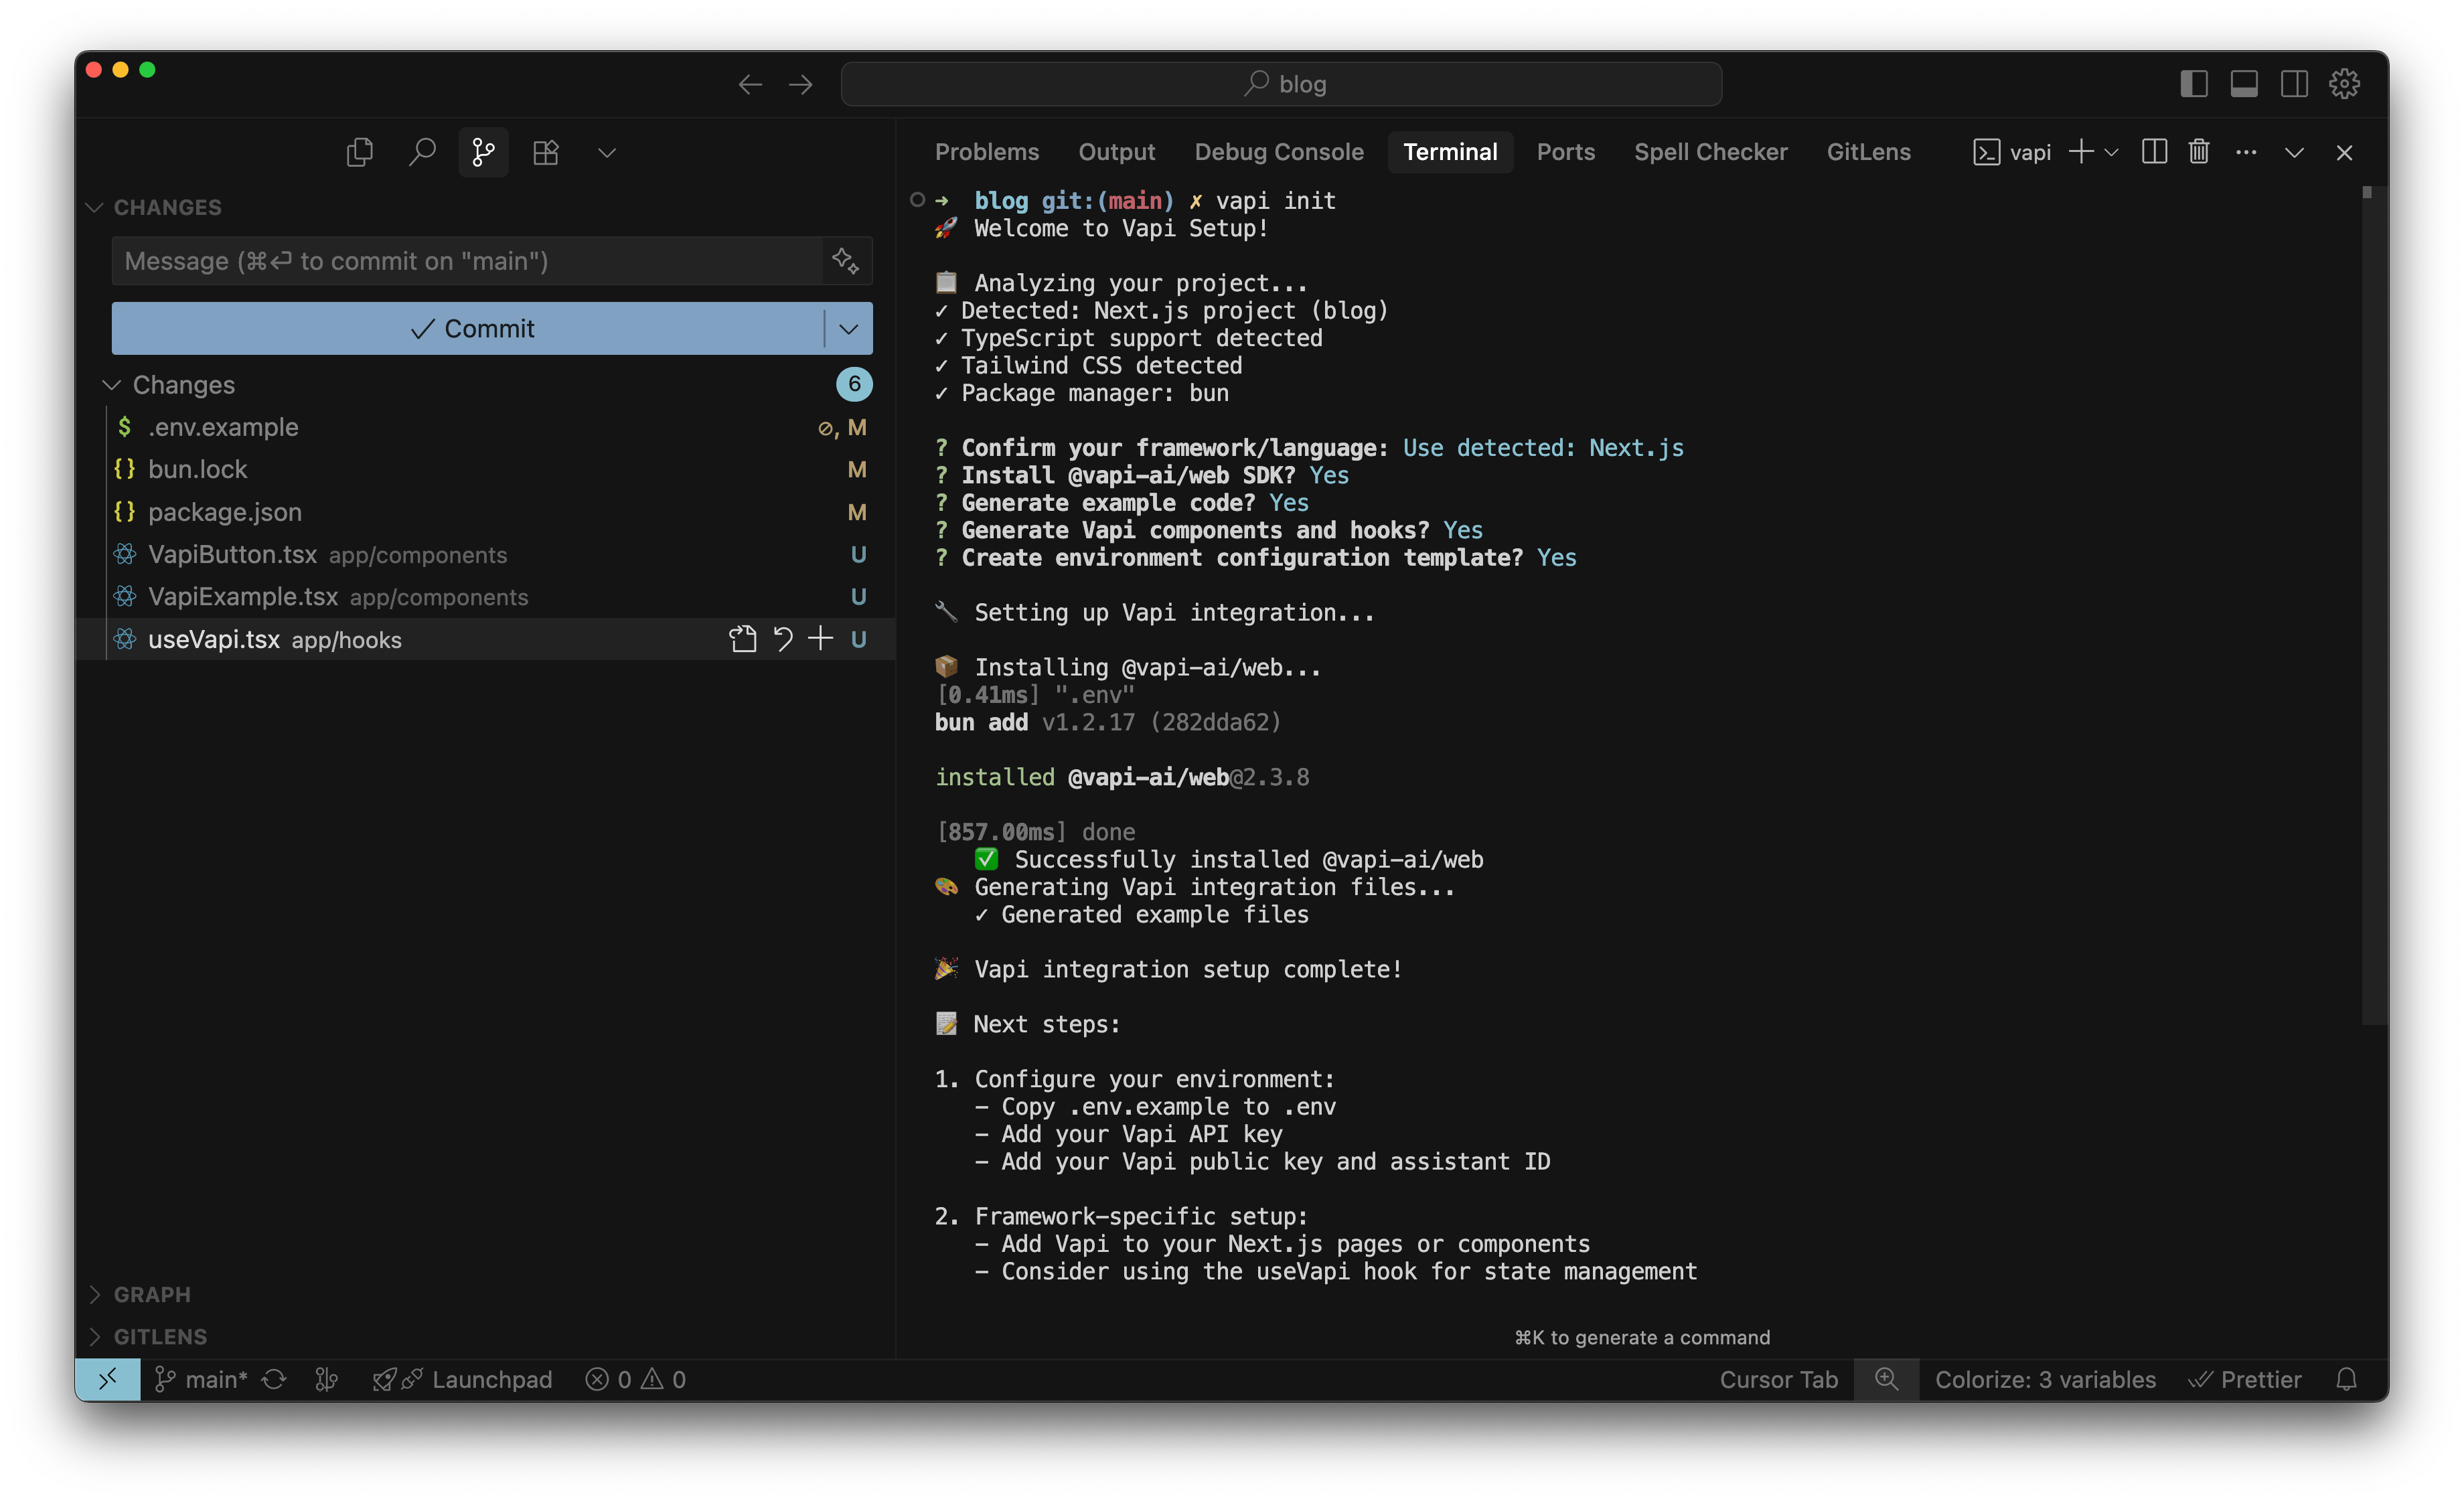The width and height of the screenshot is (2464, 1501).
Task: Switch to the Problems tab
Action: click(x=987, y=152)
